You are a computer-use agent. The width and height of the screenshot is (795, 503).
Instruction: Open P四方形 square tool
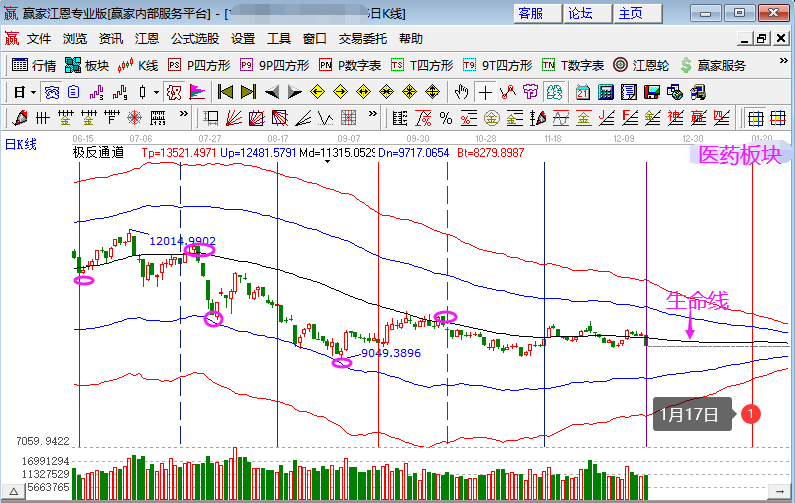199,65
